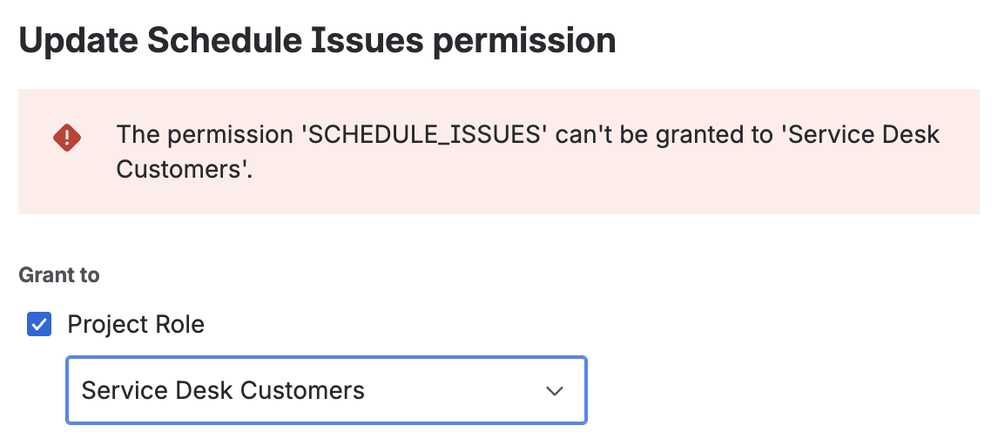Screen dimensions: 998x446
Task: Open the Service Desk Customers dropdown
Action: pos(327,390)
